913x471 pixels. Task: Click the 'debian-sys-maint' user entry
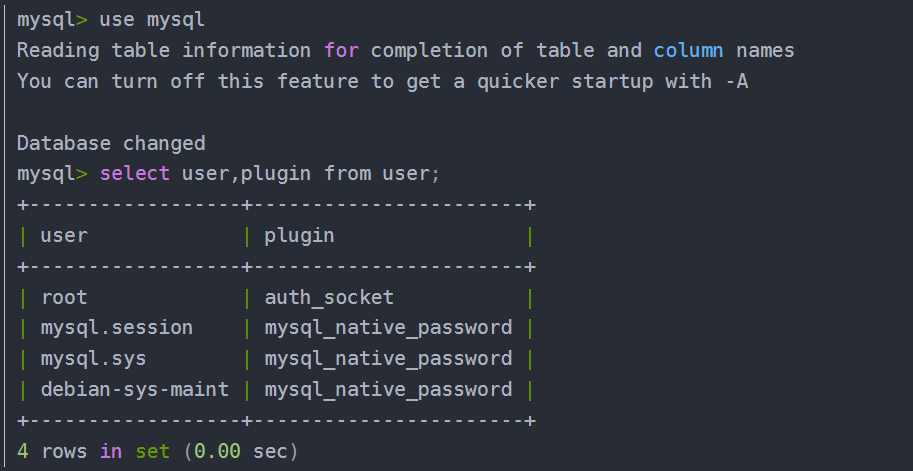[135, 389]
